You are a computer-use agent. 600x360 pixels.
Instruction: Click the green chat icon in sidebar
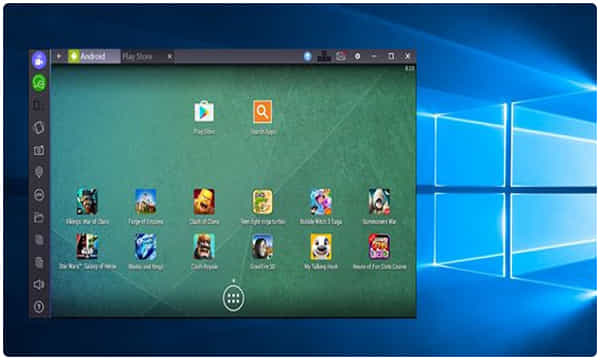pyautogui.click(x=39, y=83)
